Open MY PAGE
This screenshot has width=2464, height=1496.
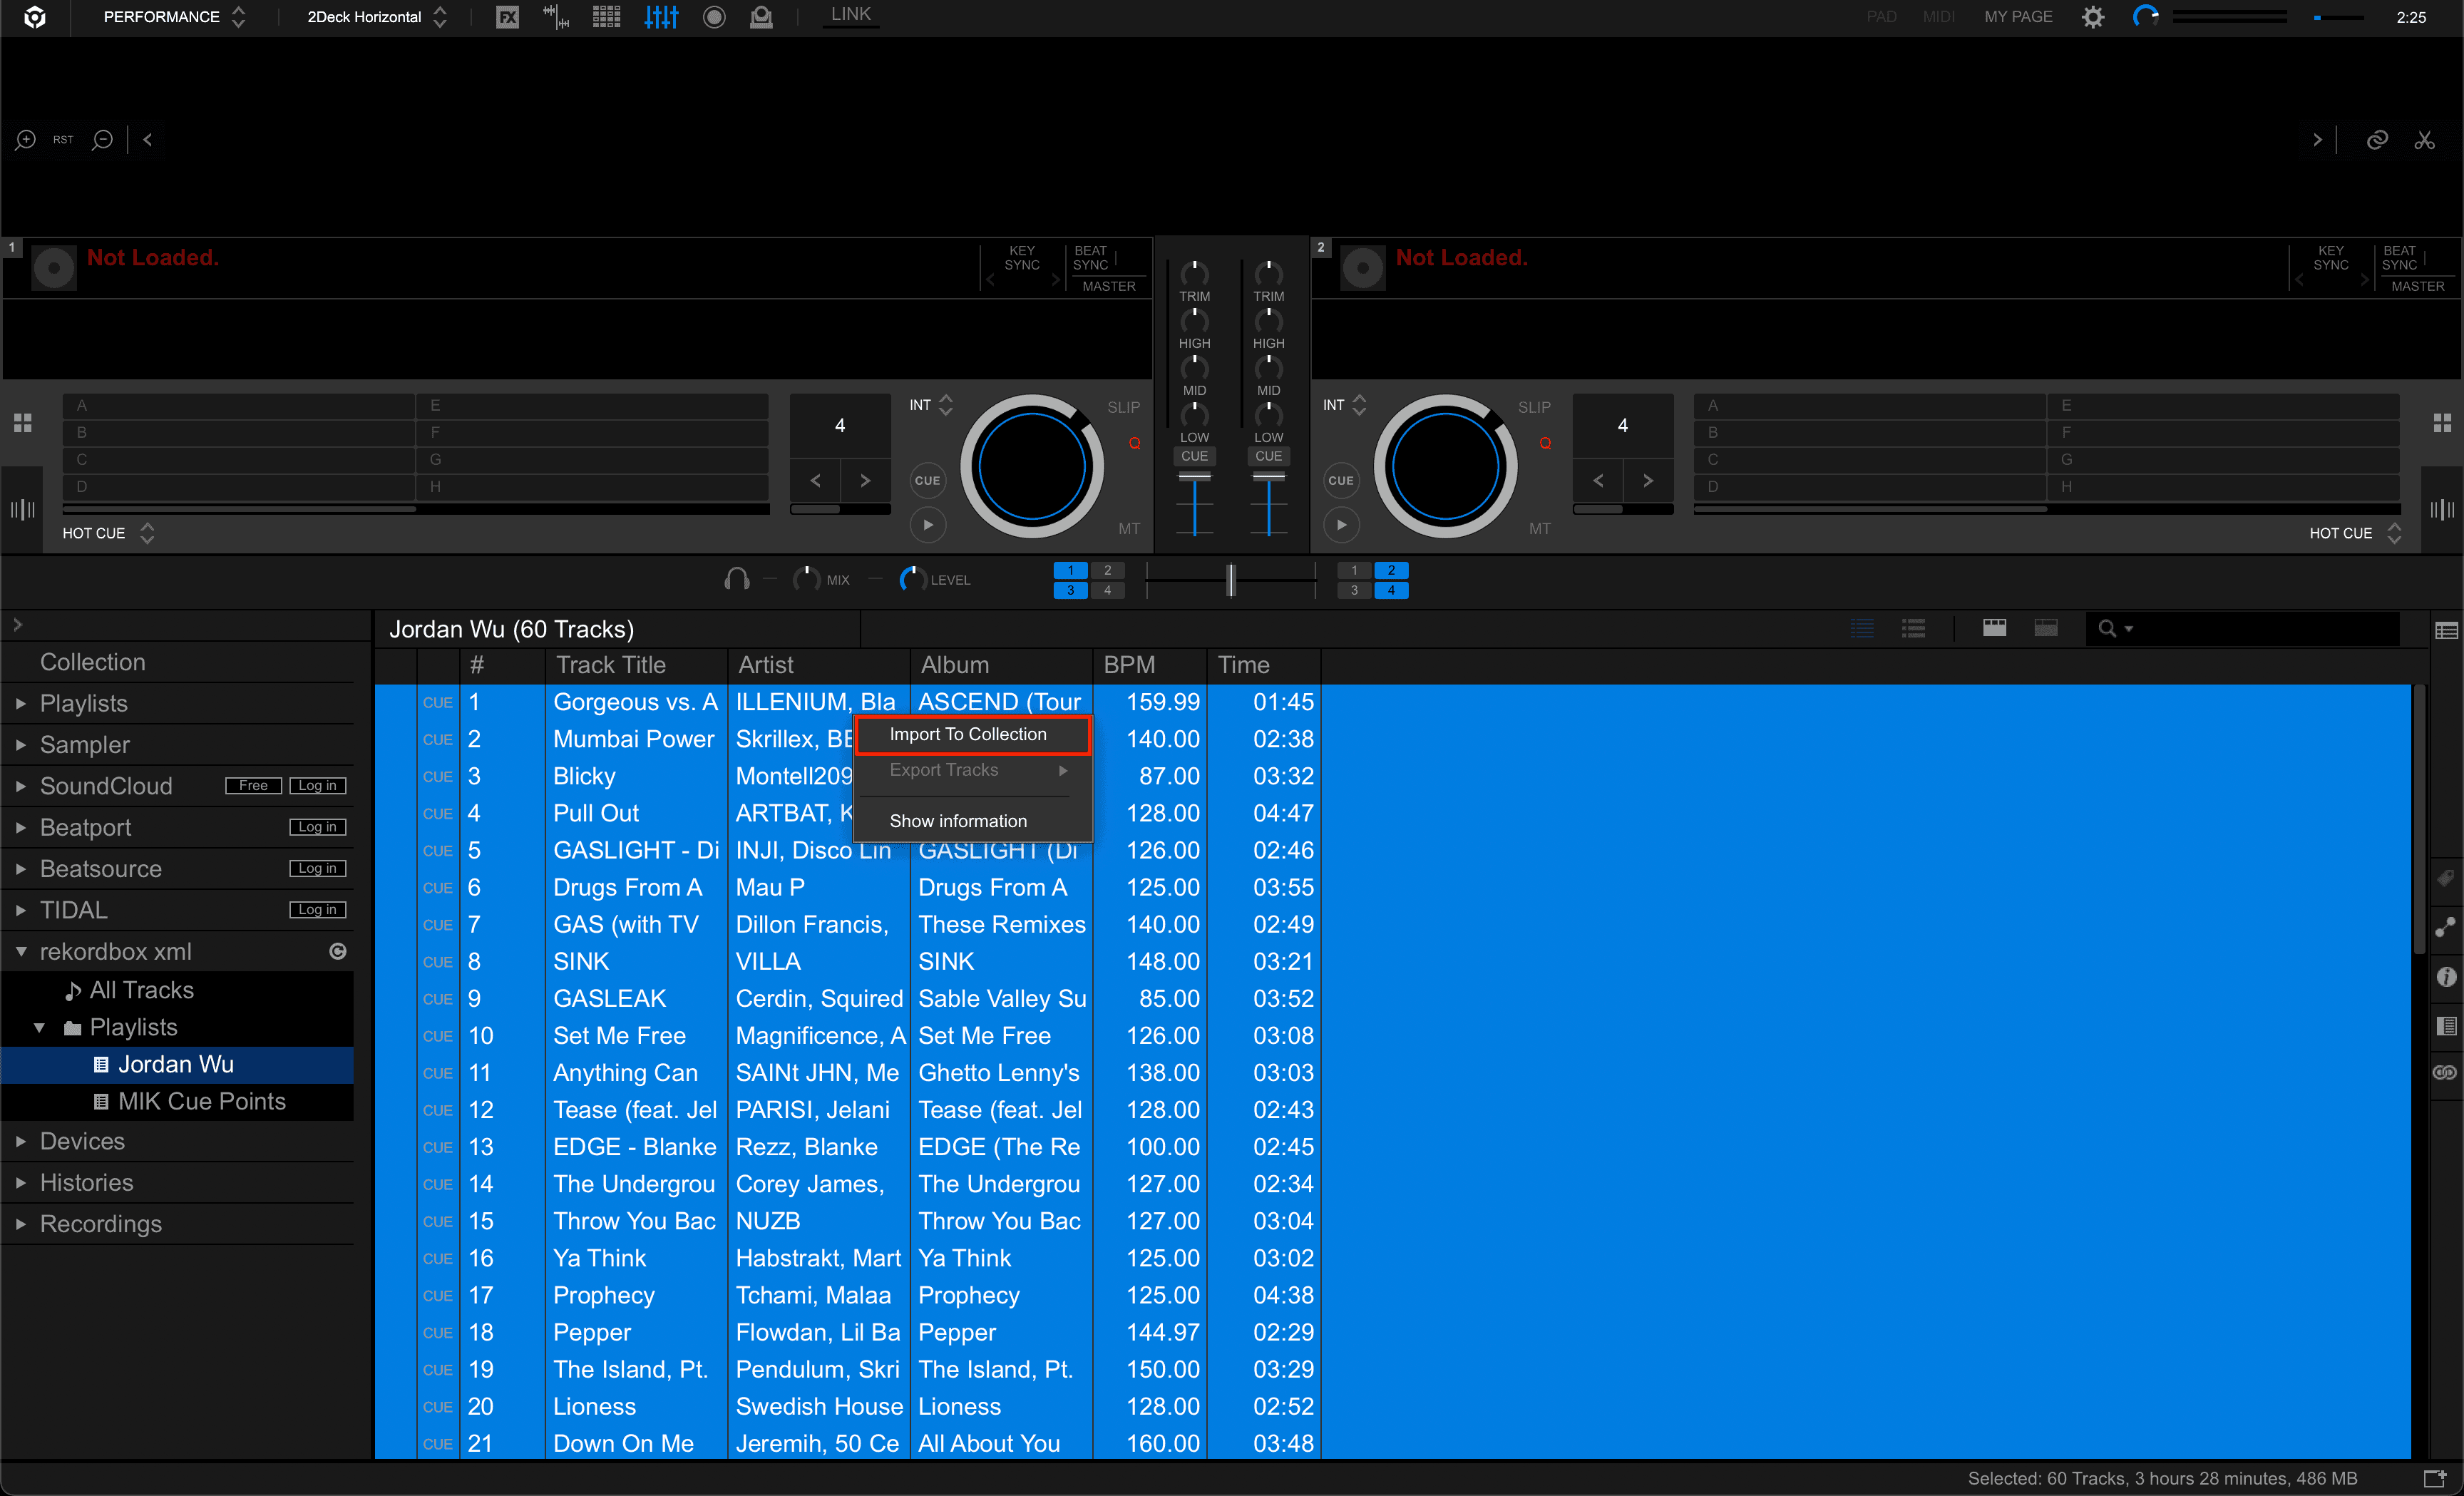coord(2018,17)
